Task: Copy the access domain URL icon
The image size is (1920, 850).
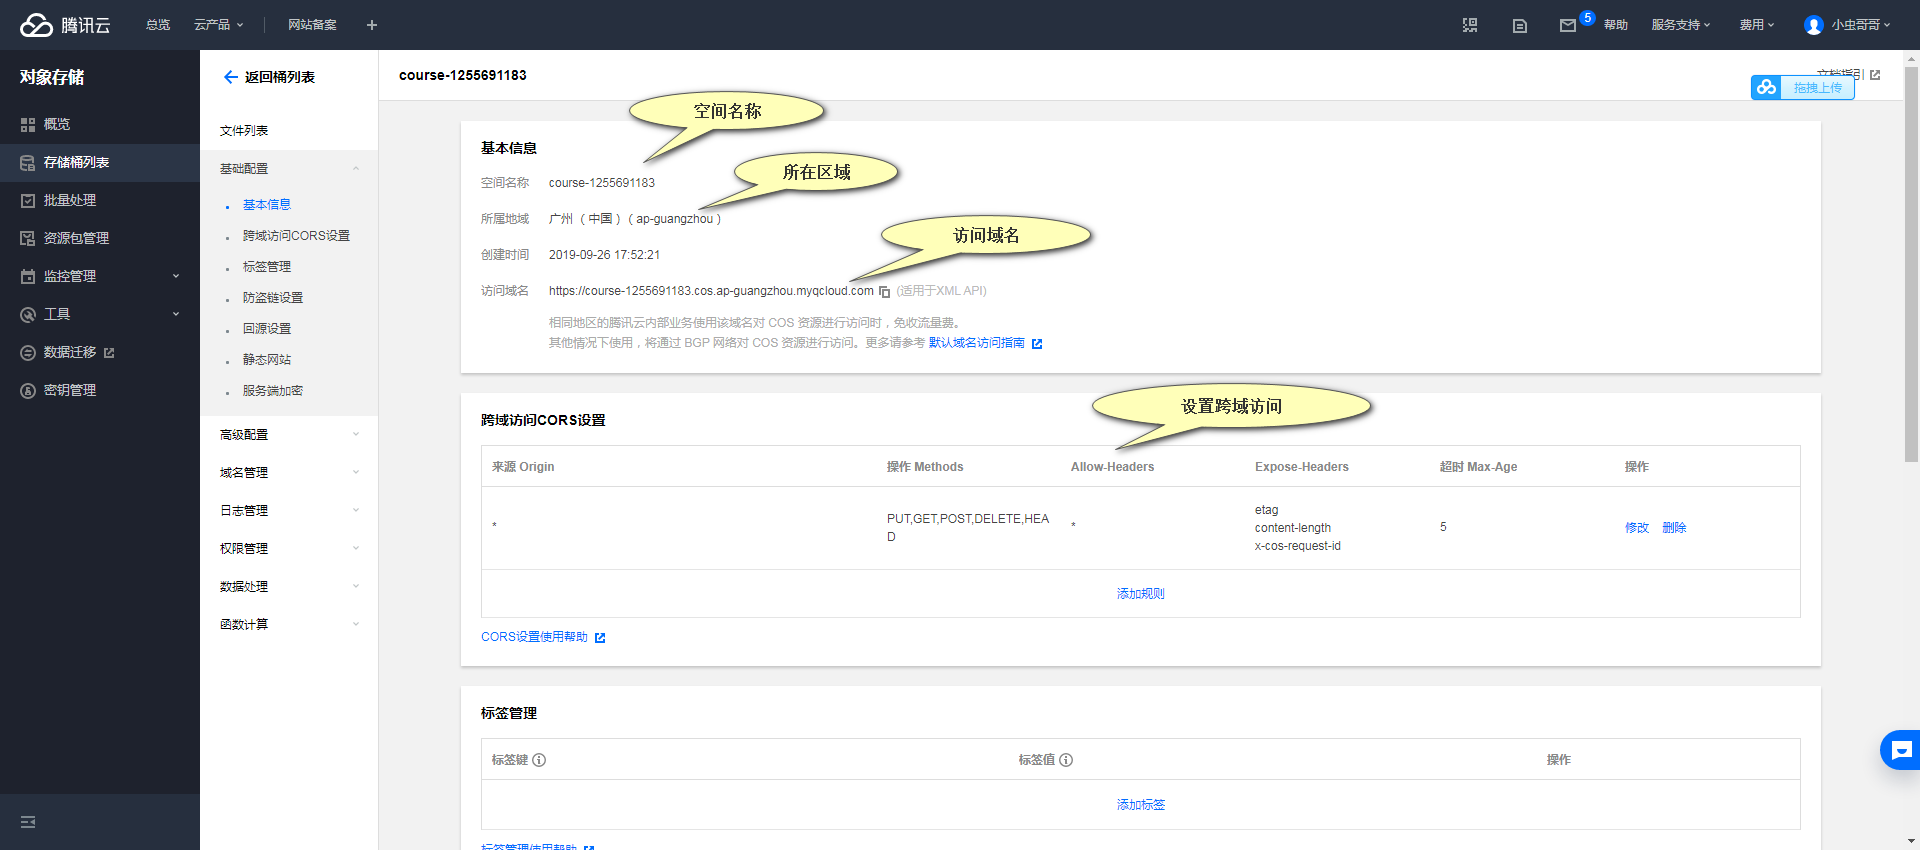Action: point(884,292)
